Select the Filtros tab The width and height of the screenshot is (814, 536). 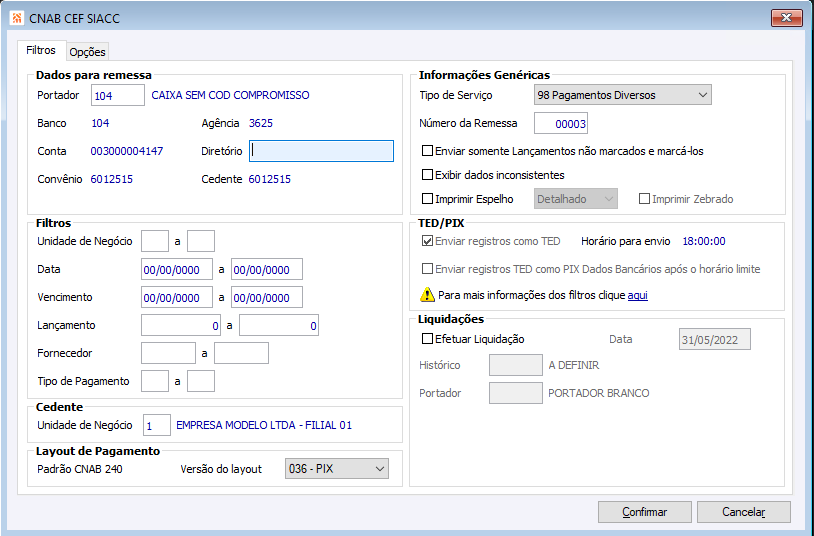40,51
